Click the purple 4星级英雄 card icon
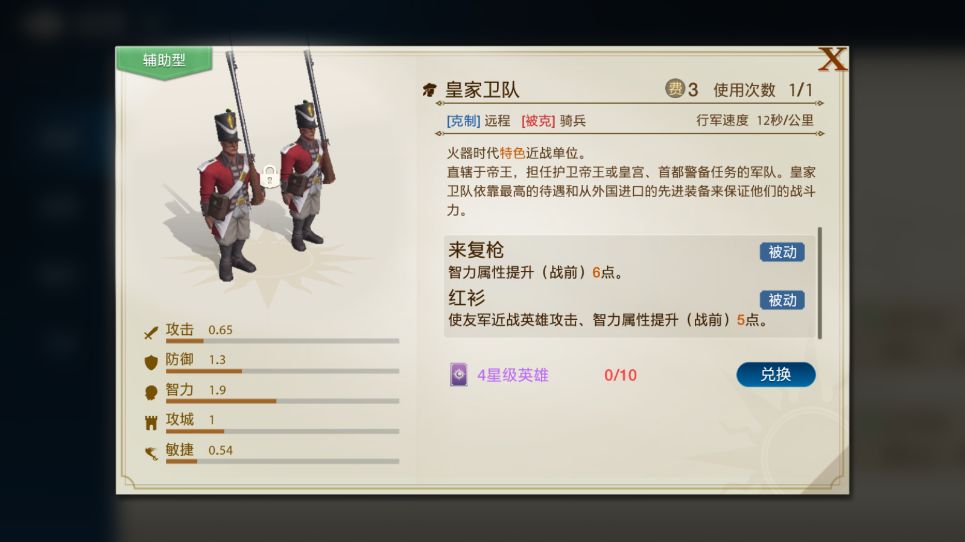The image size is (965, 542). point(459,375)
